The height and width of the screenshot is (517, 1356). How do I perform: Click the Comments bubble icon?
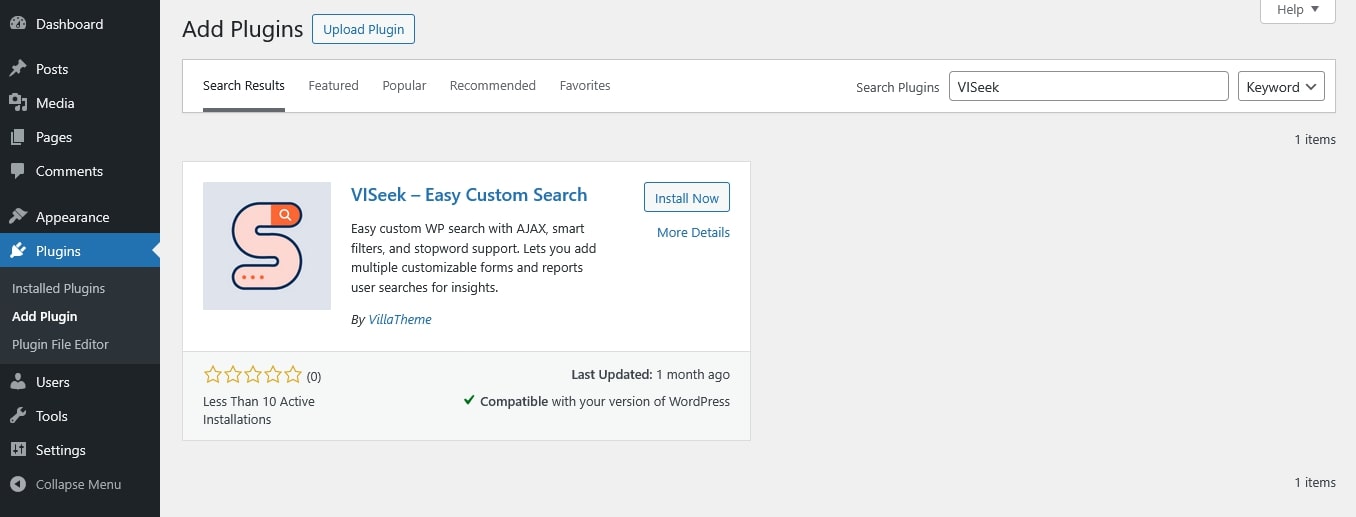point(18,171)
